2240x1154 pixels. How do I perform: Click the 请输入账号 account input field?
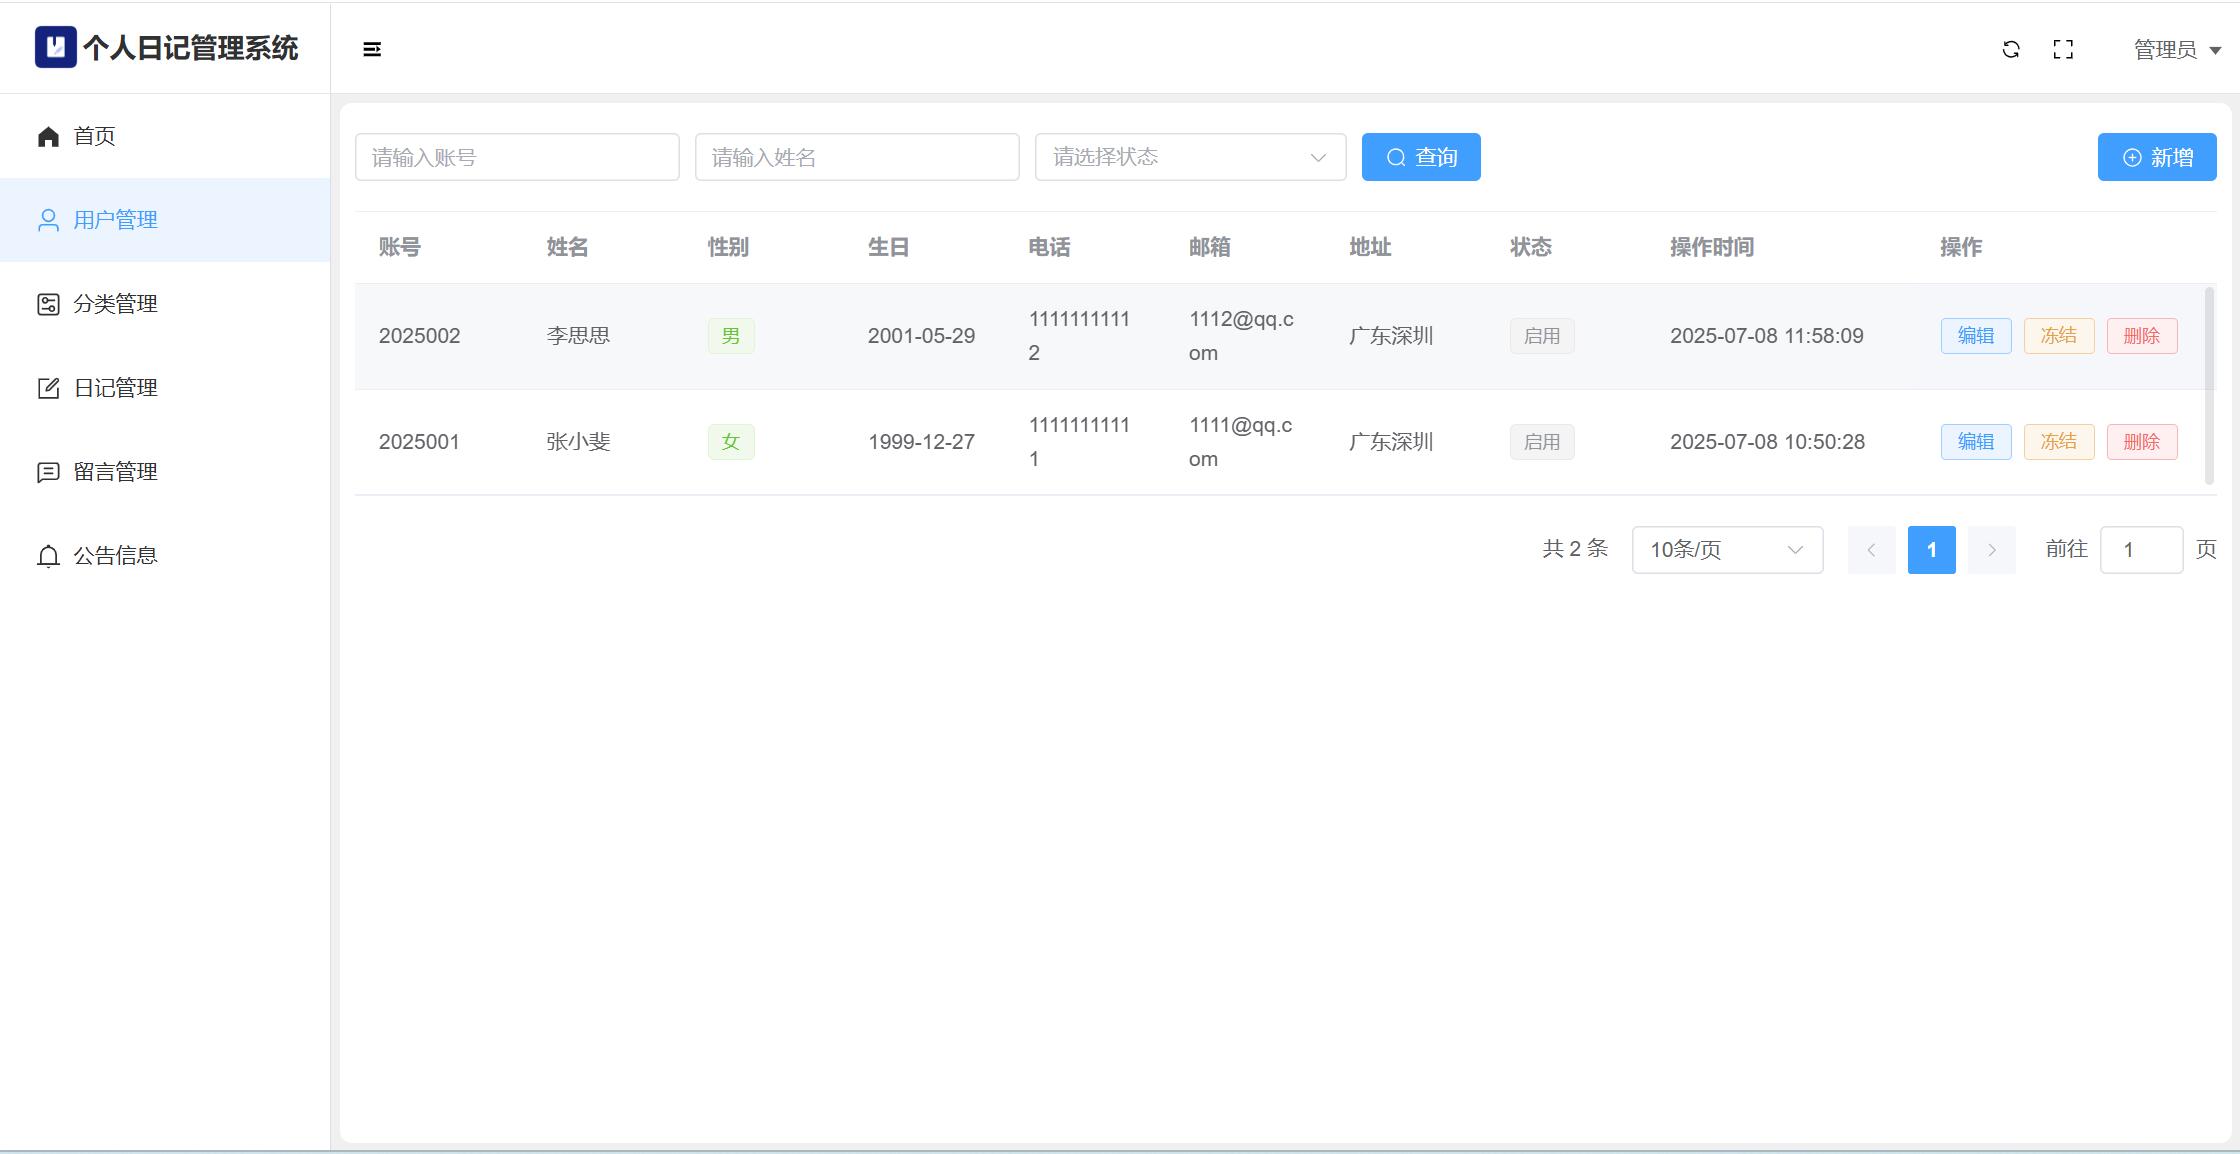click(517, 157)
